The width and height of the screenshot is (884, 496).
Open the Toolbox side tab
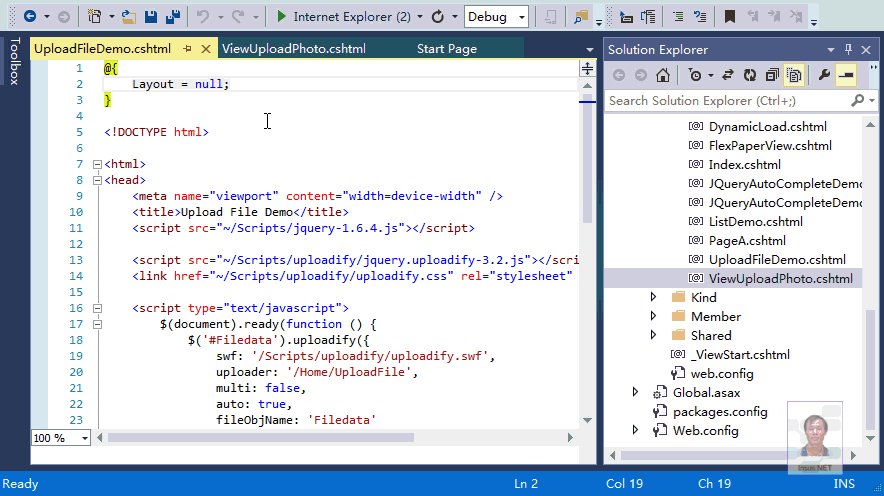coord(15,61)
